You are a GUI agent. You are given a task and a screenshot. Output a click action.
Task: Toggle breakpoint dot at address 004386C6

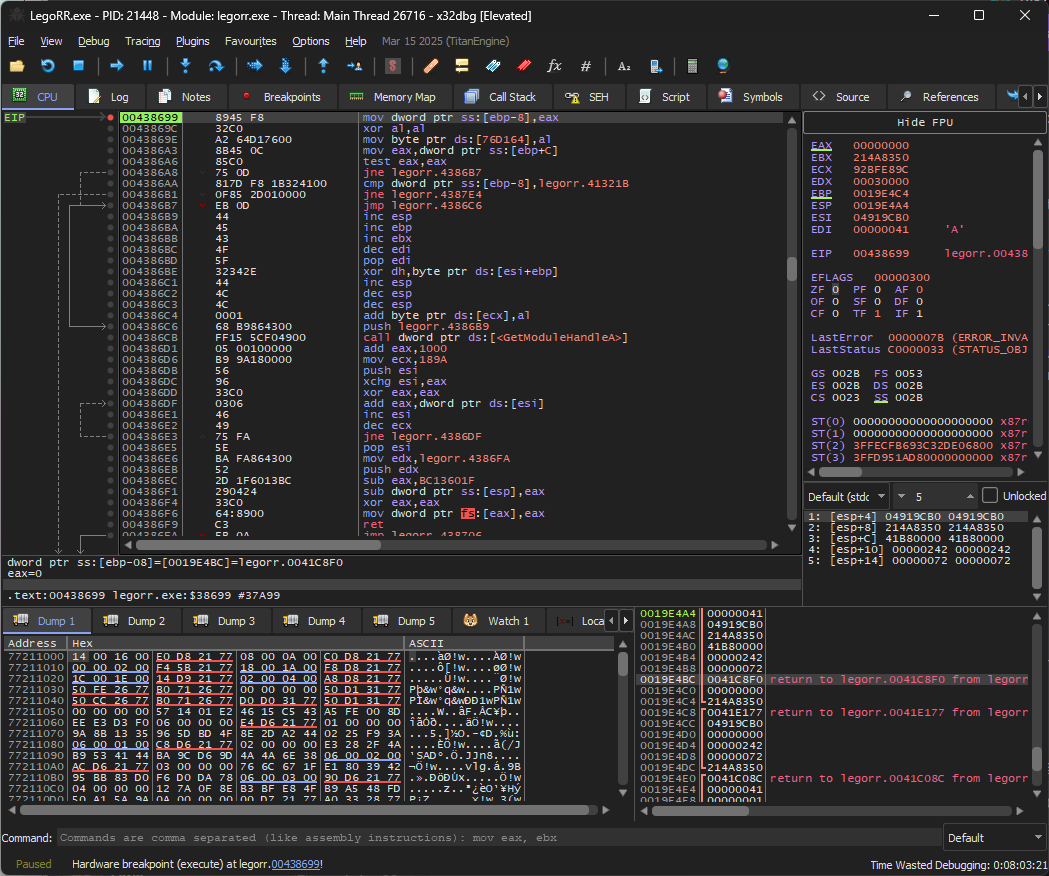click(x=110, y=327)
